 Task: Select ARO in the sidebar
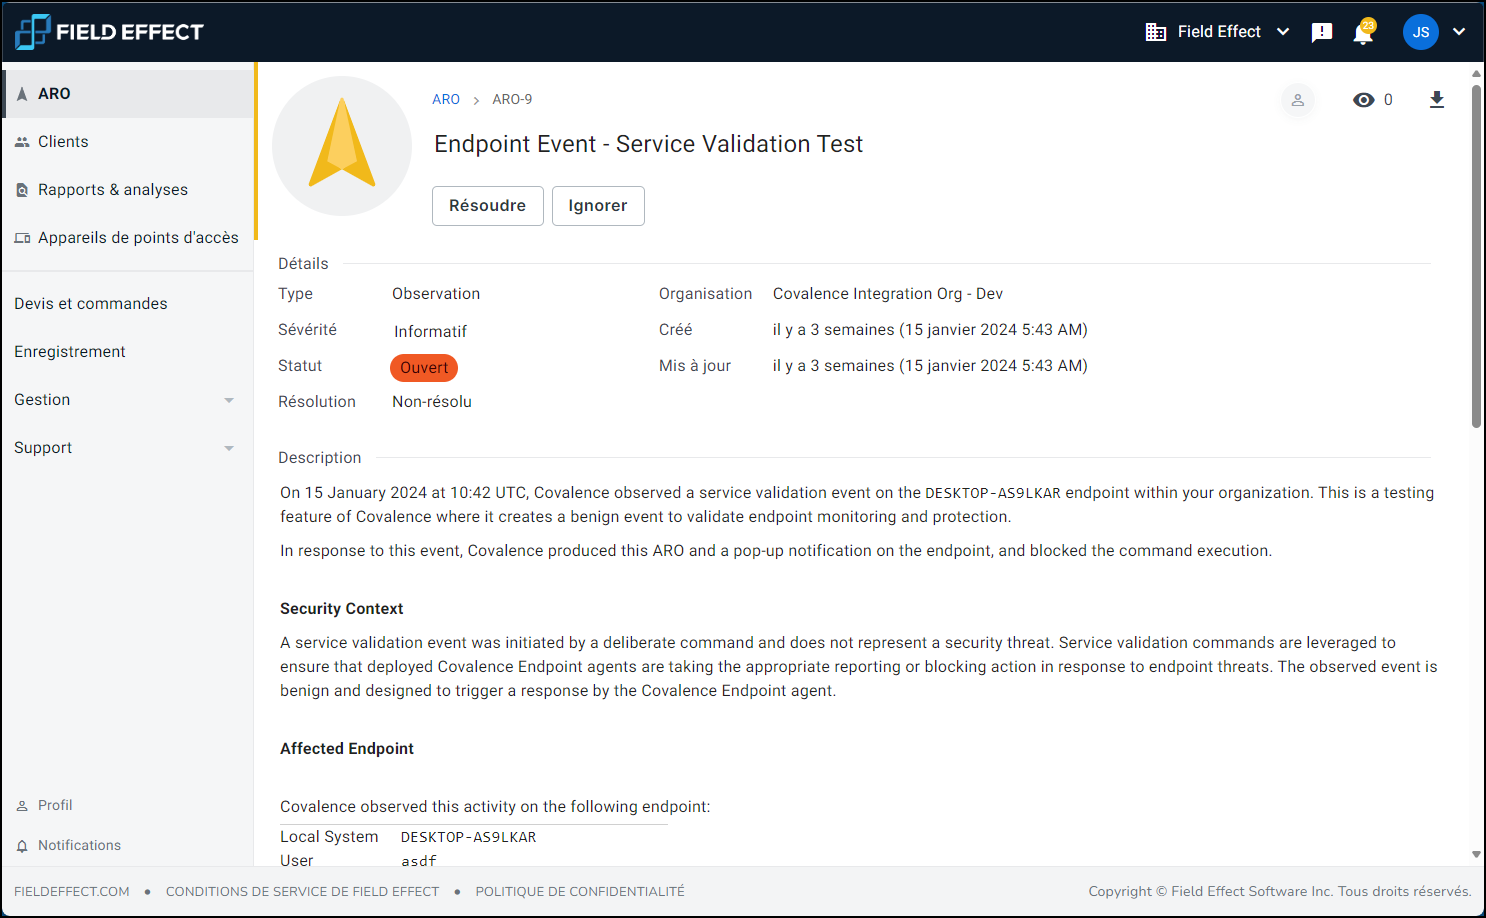click(x=129, y=94)
